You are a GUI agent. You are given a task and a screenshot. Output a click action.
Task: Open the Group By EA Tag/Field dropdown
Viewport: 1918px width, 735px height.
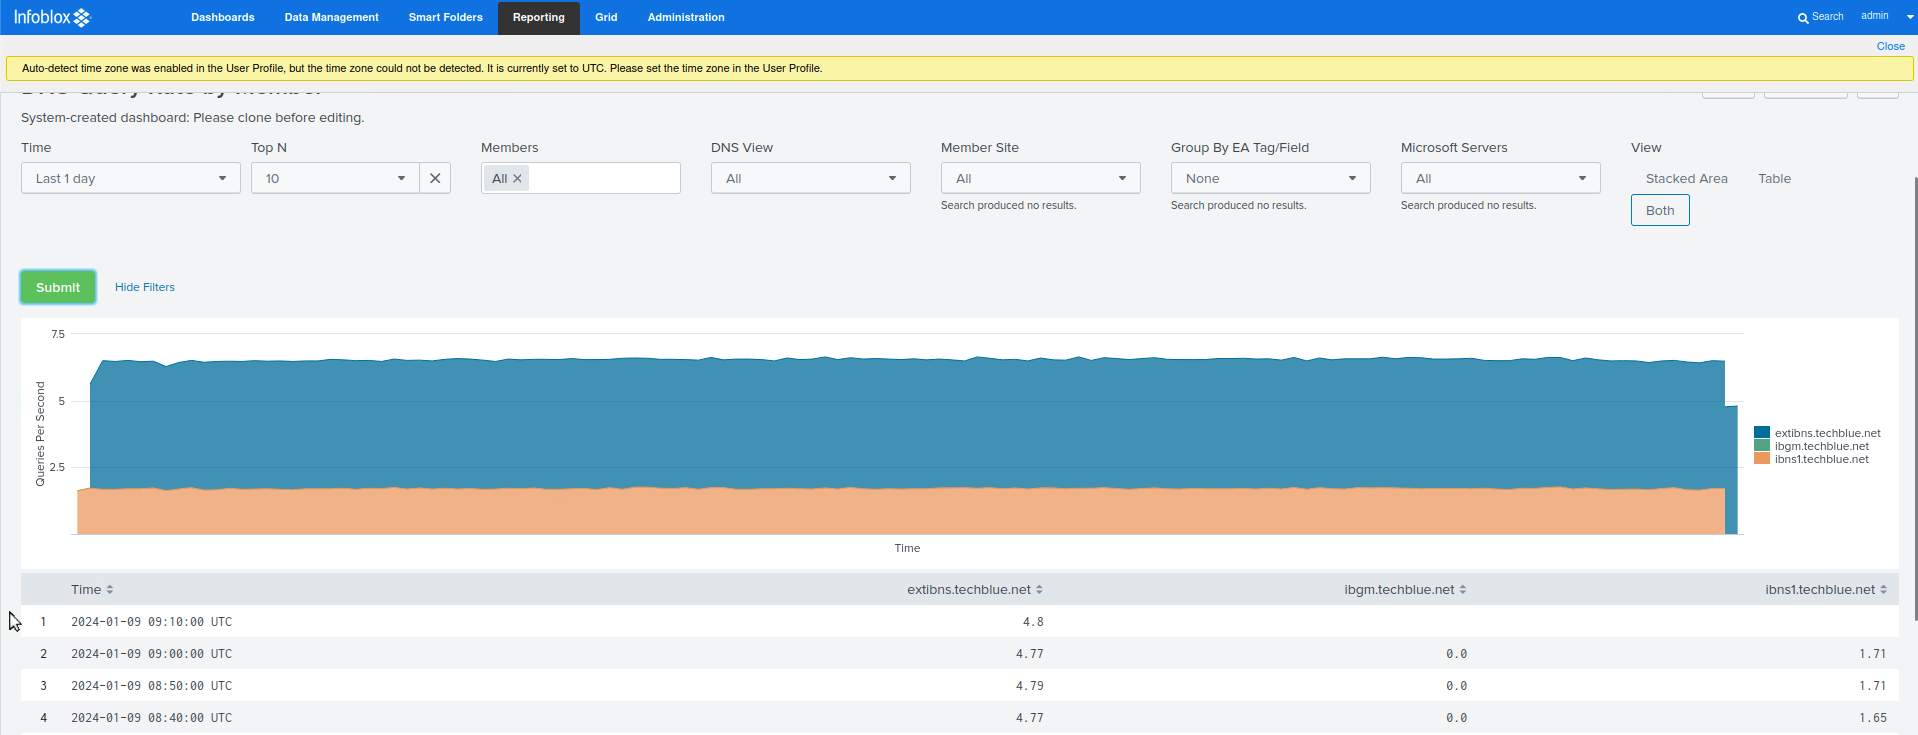(1270, 179)
